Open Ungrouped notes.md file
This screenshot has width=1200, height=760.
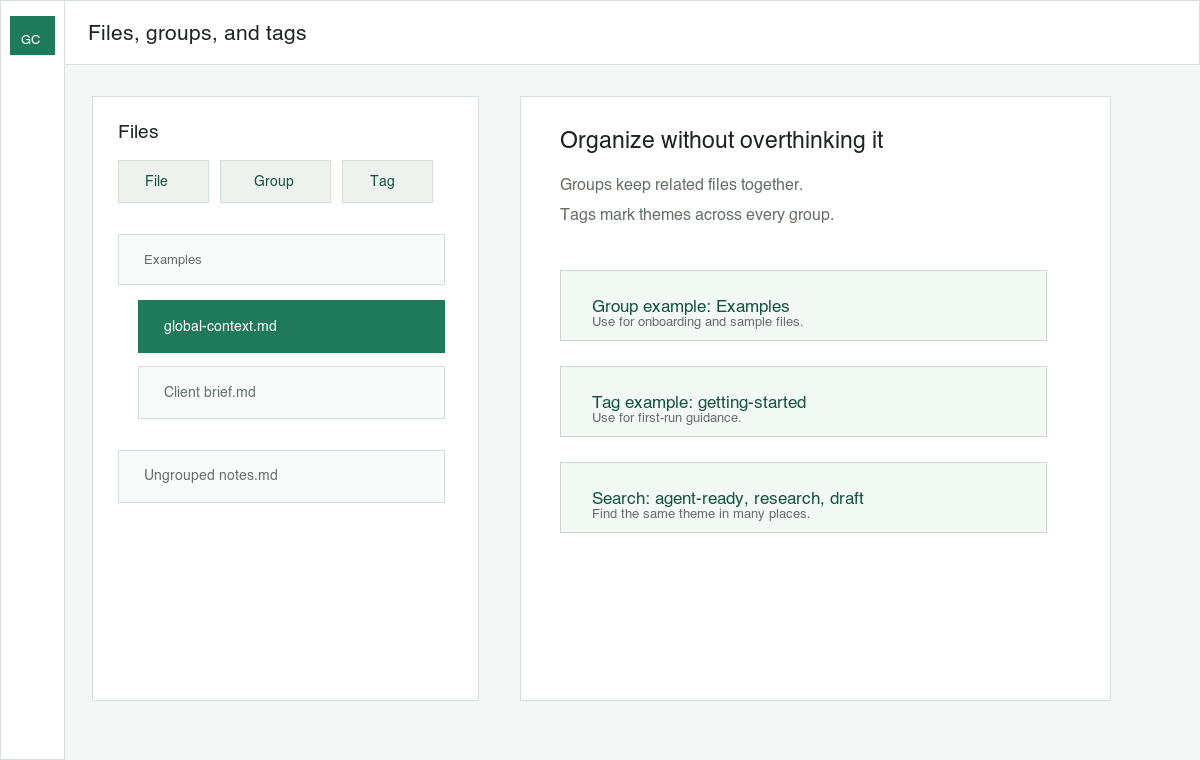[281, 476]
